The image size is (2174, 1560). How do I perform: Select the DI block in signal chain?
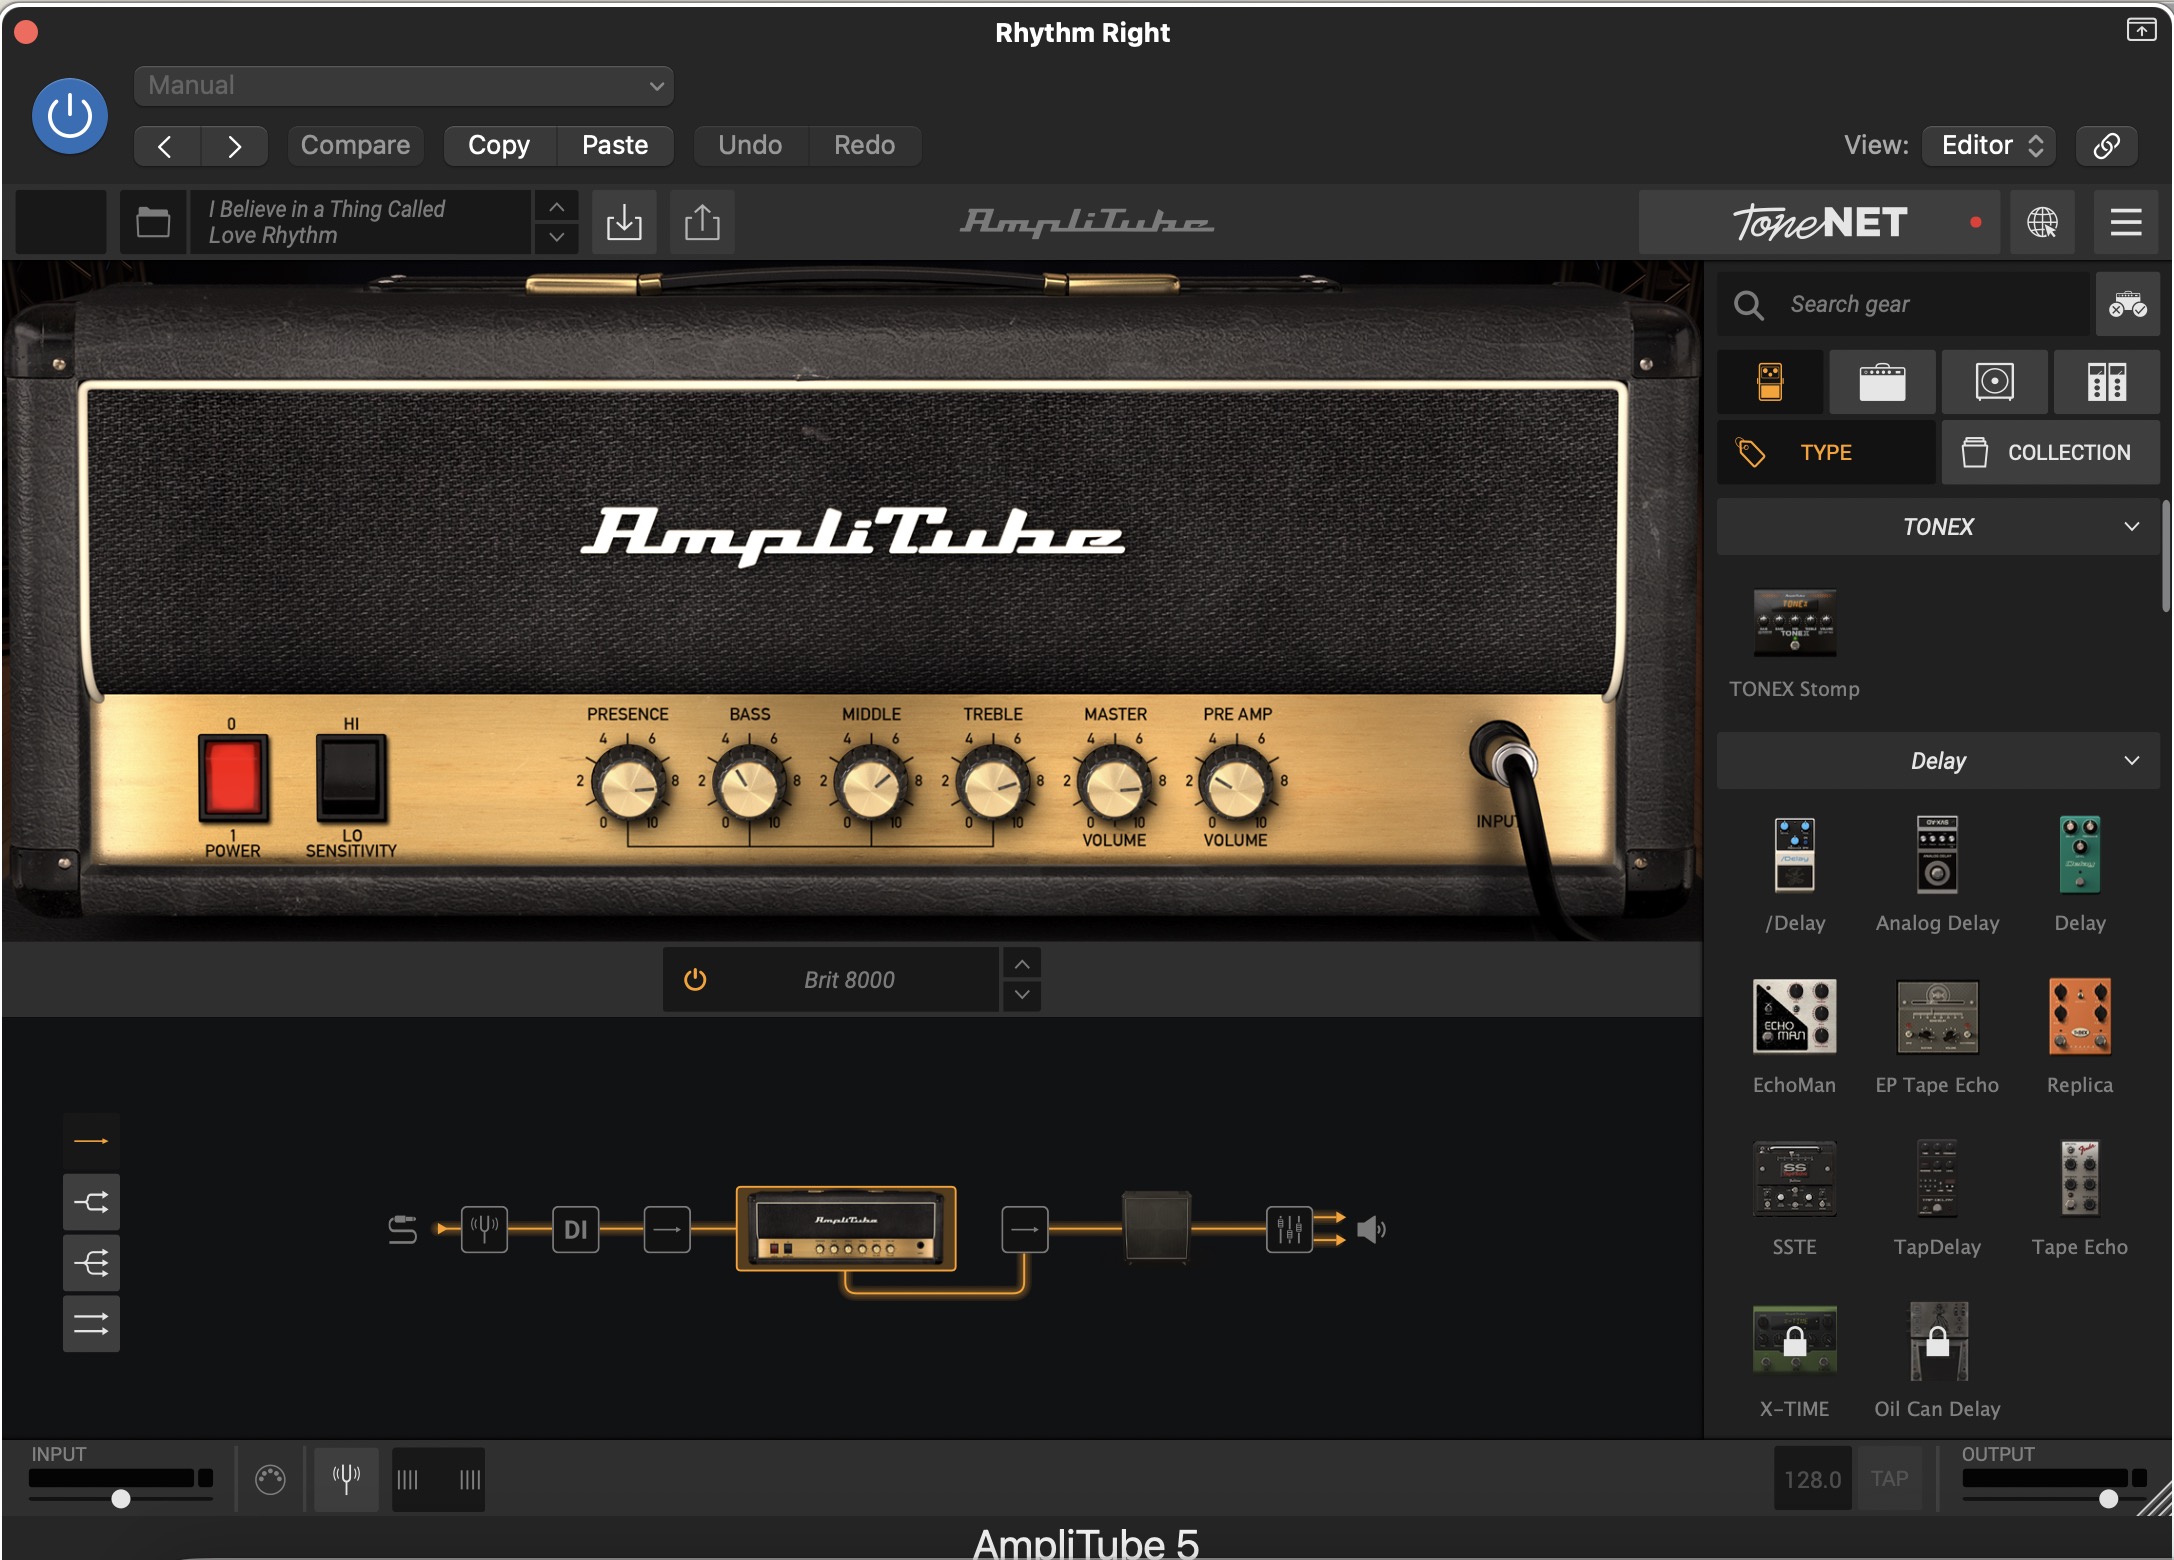(576, 1230)
